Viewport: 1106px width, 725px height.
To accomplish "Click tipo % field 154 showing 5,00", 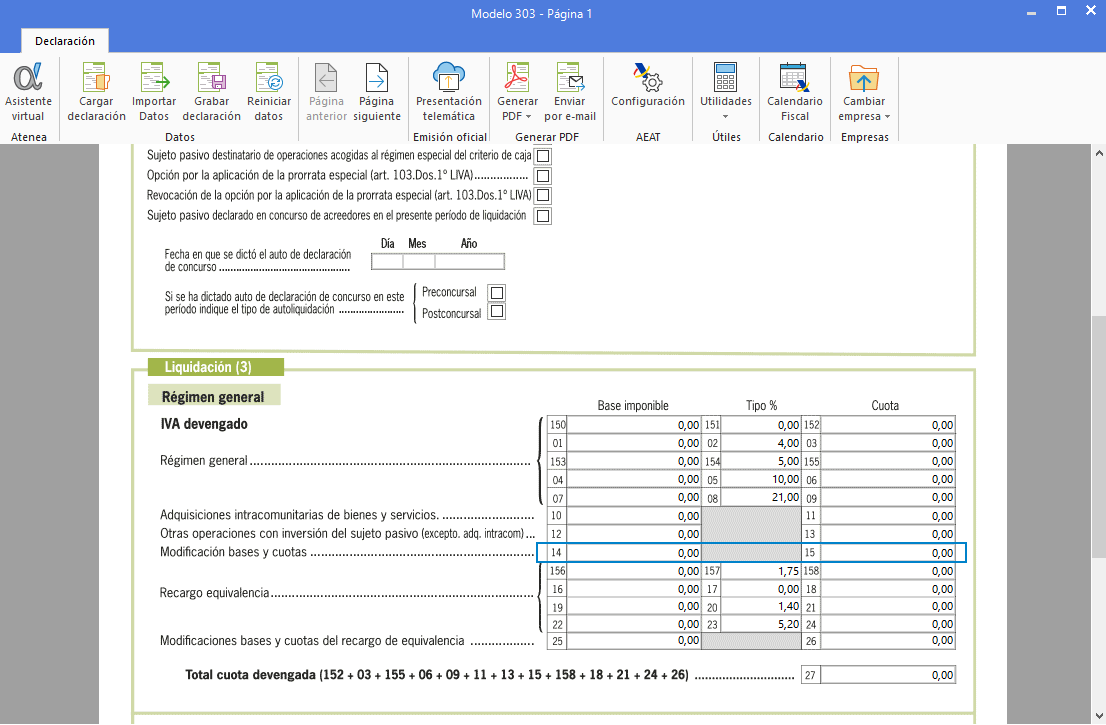I will (x=761, y=461).
